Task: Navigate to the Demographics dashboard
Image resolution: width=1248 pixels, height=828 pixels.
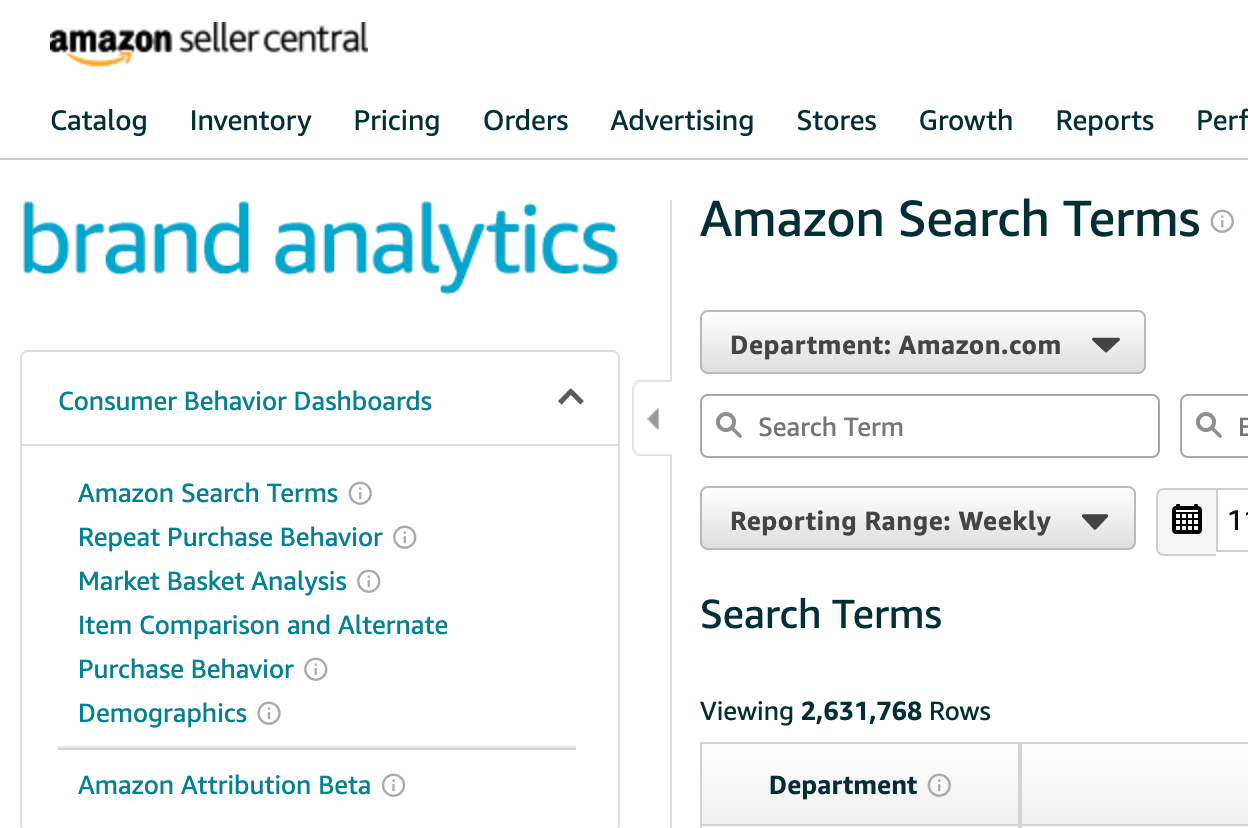Action: click(162, 713)
